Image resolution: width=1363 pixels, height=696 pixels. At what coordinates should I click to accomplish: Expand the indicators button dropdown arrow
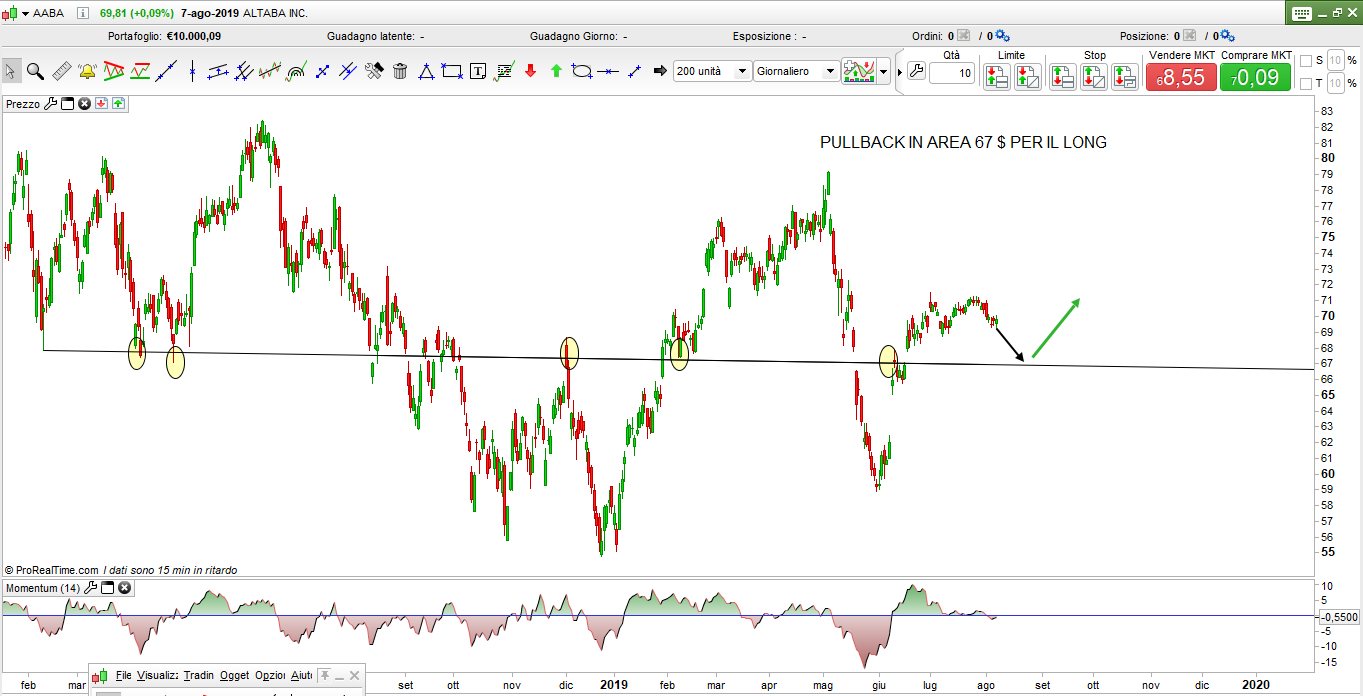883,72
